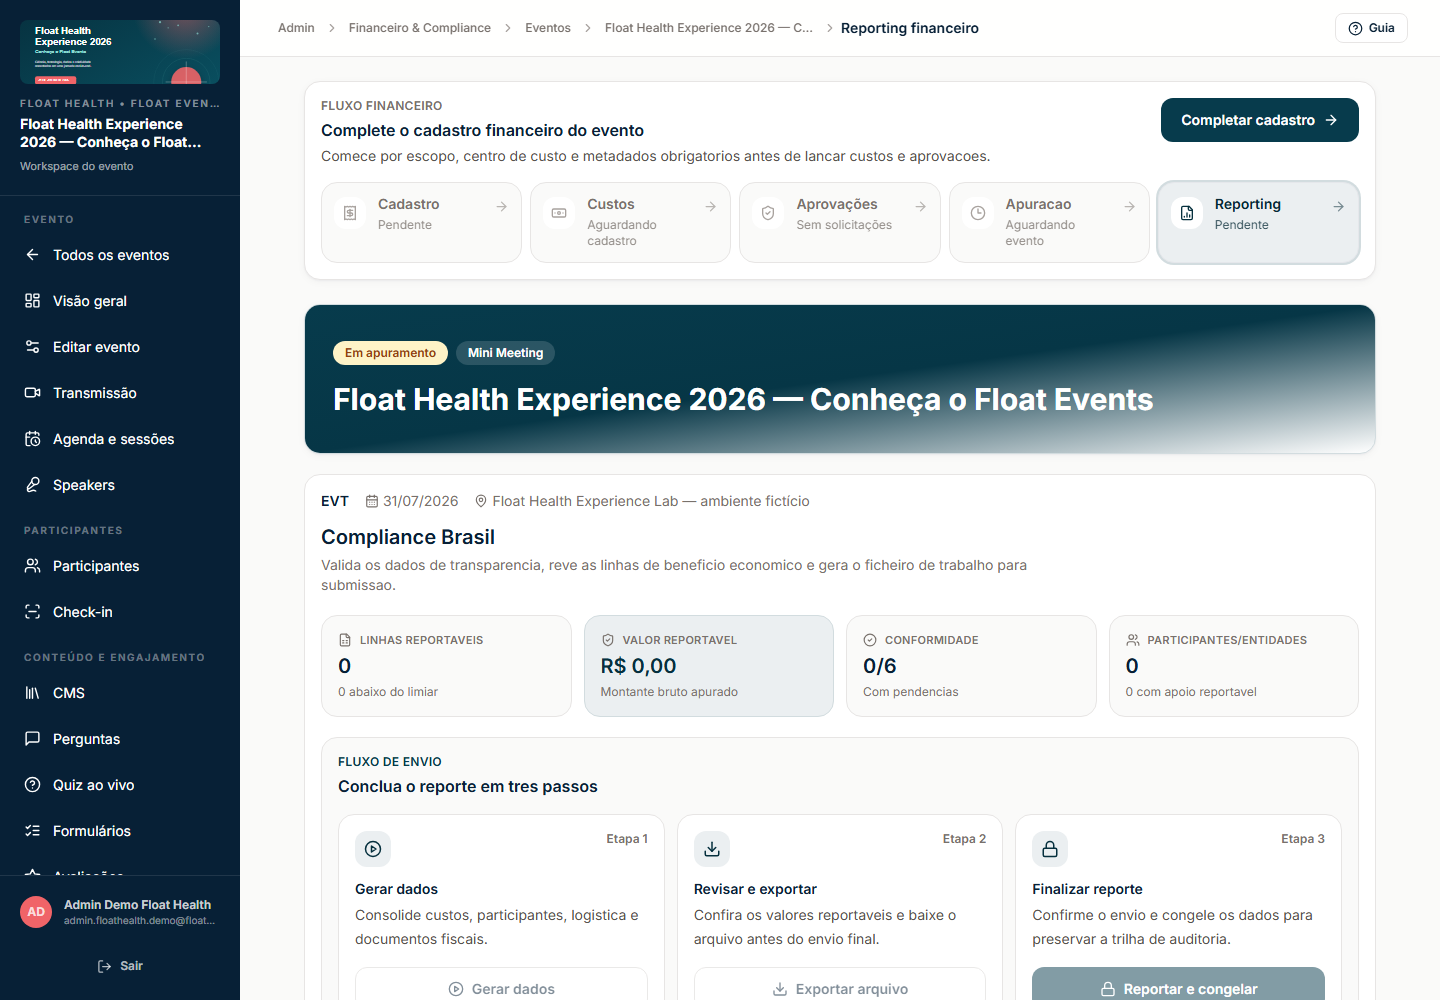
Task: Click the Aprovações step shield icon
Action: point(768,213)
